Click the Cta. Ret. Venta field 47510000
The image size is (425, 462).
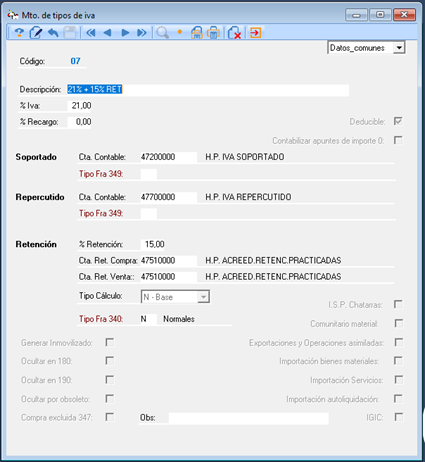point(169,277)
